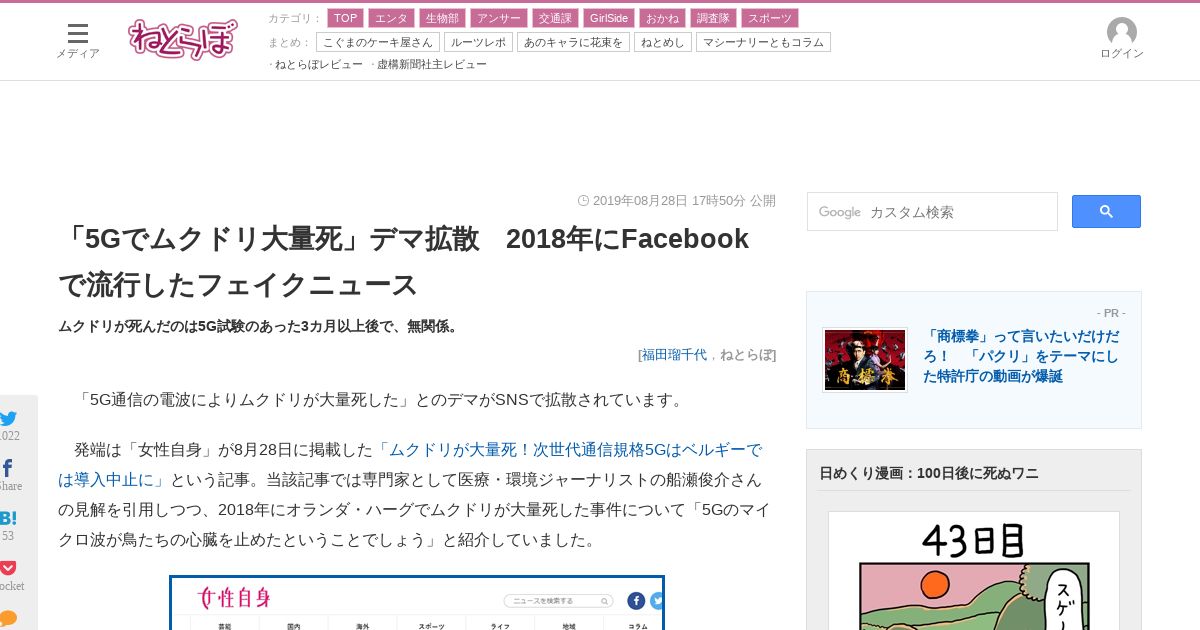
Task: Open あのキャラに花束を summary link
Action: pos(573,42)
